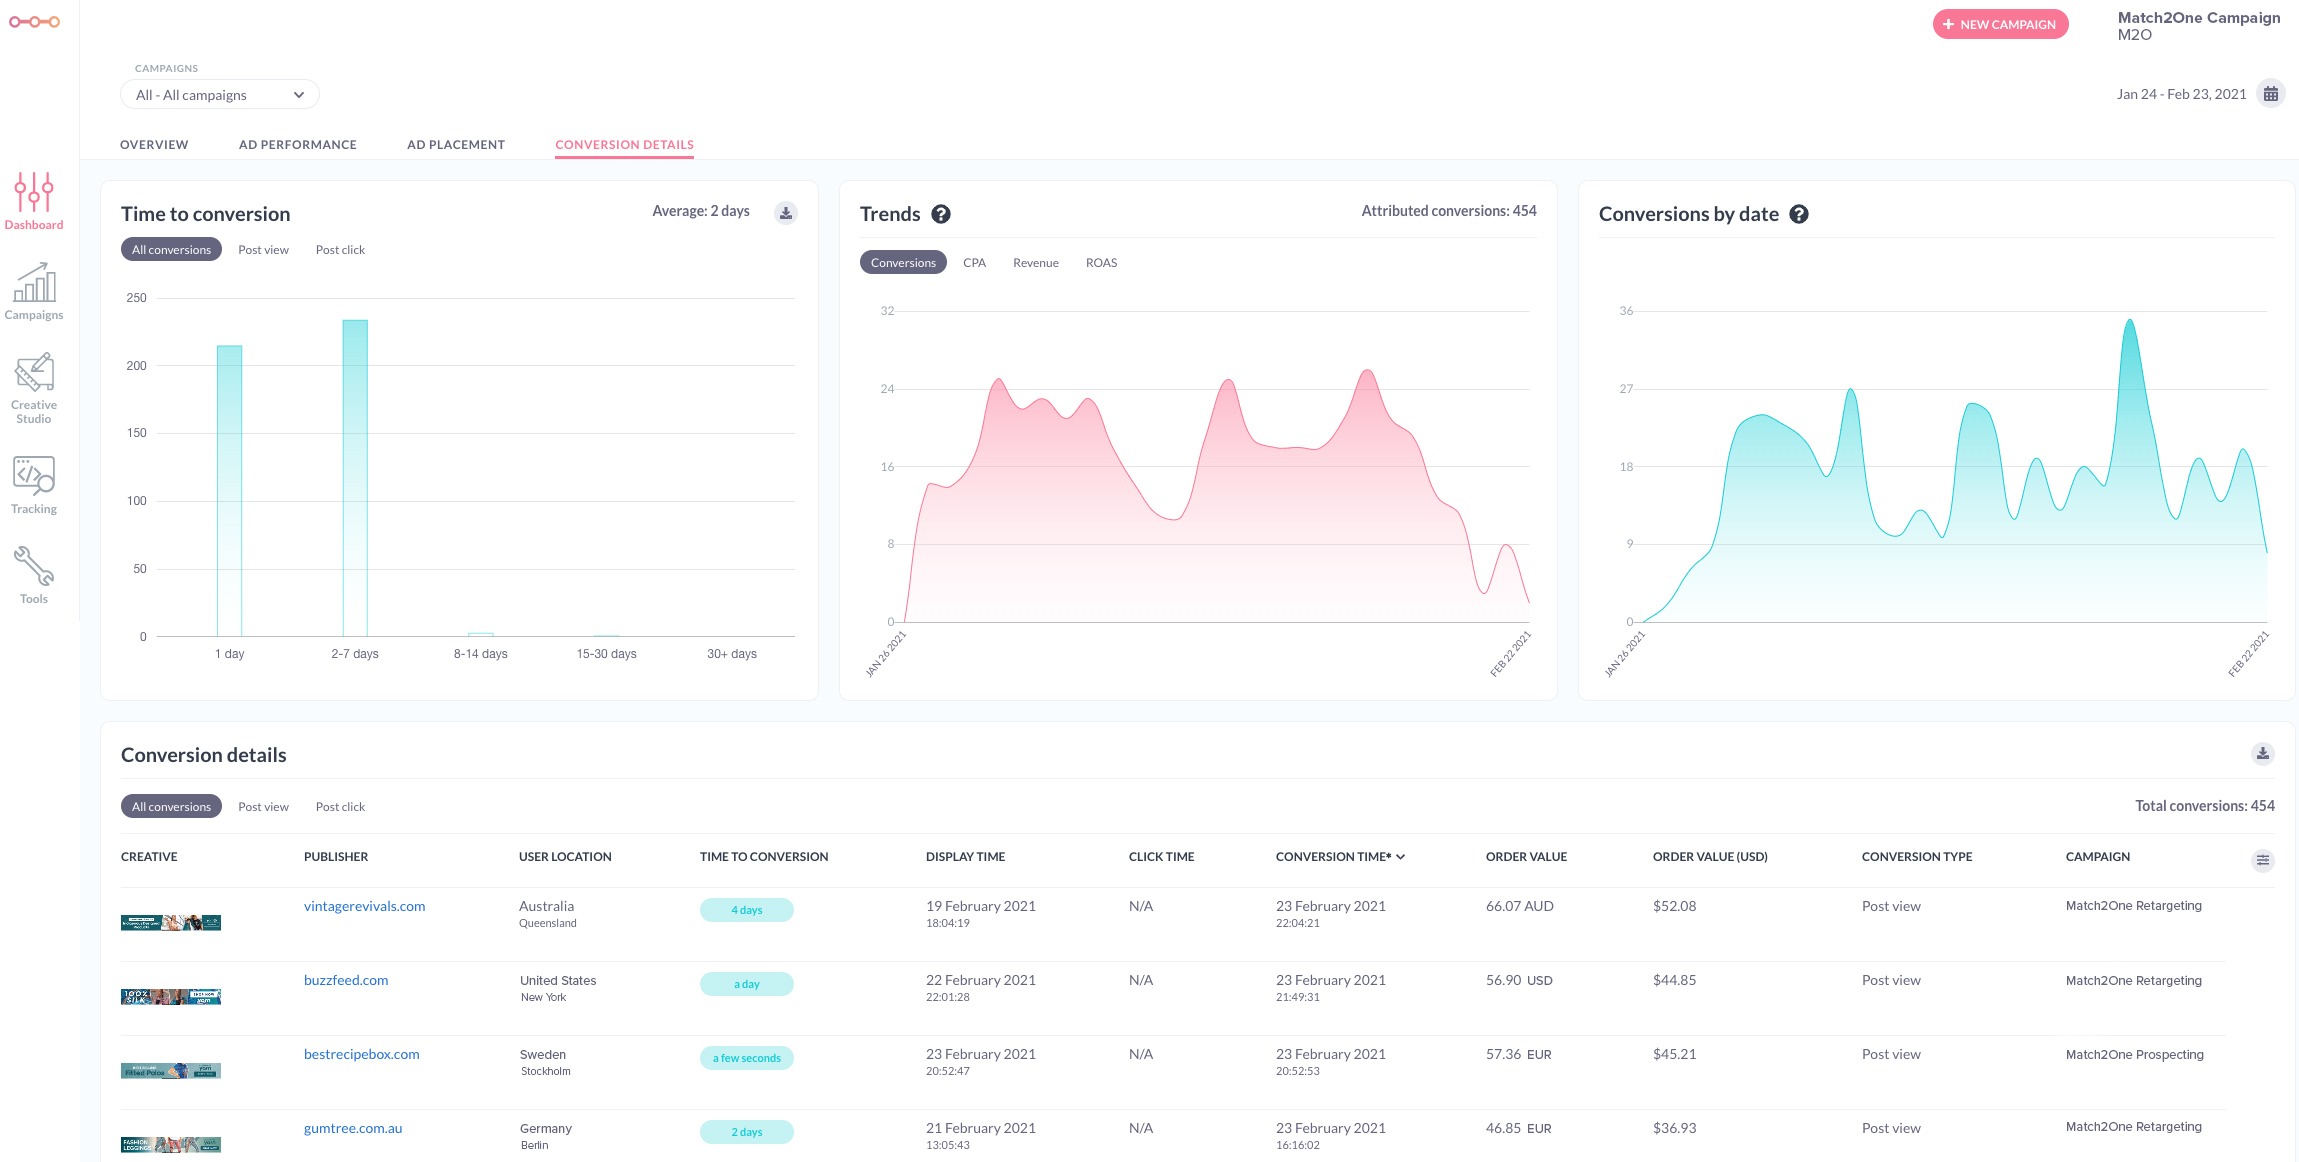The height and width of the screenshot is (1162, 2299).
Task: Open gumtree.com.au publisher link
Action: 353,1128
